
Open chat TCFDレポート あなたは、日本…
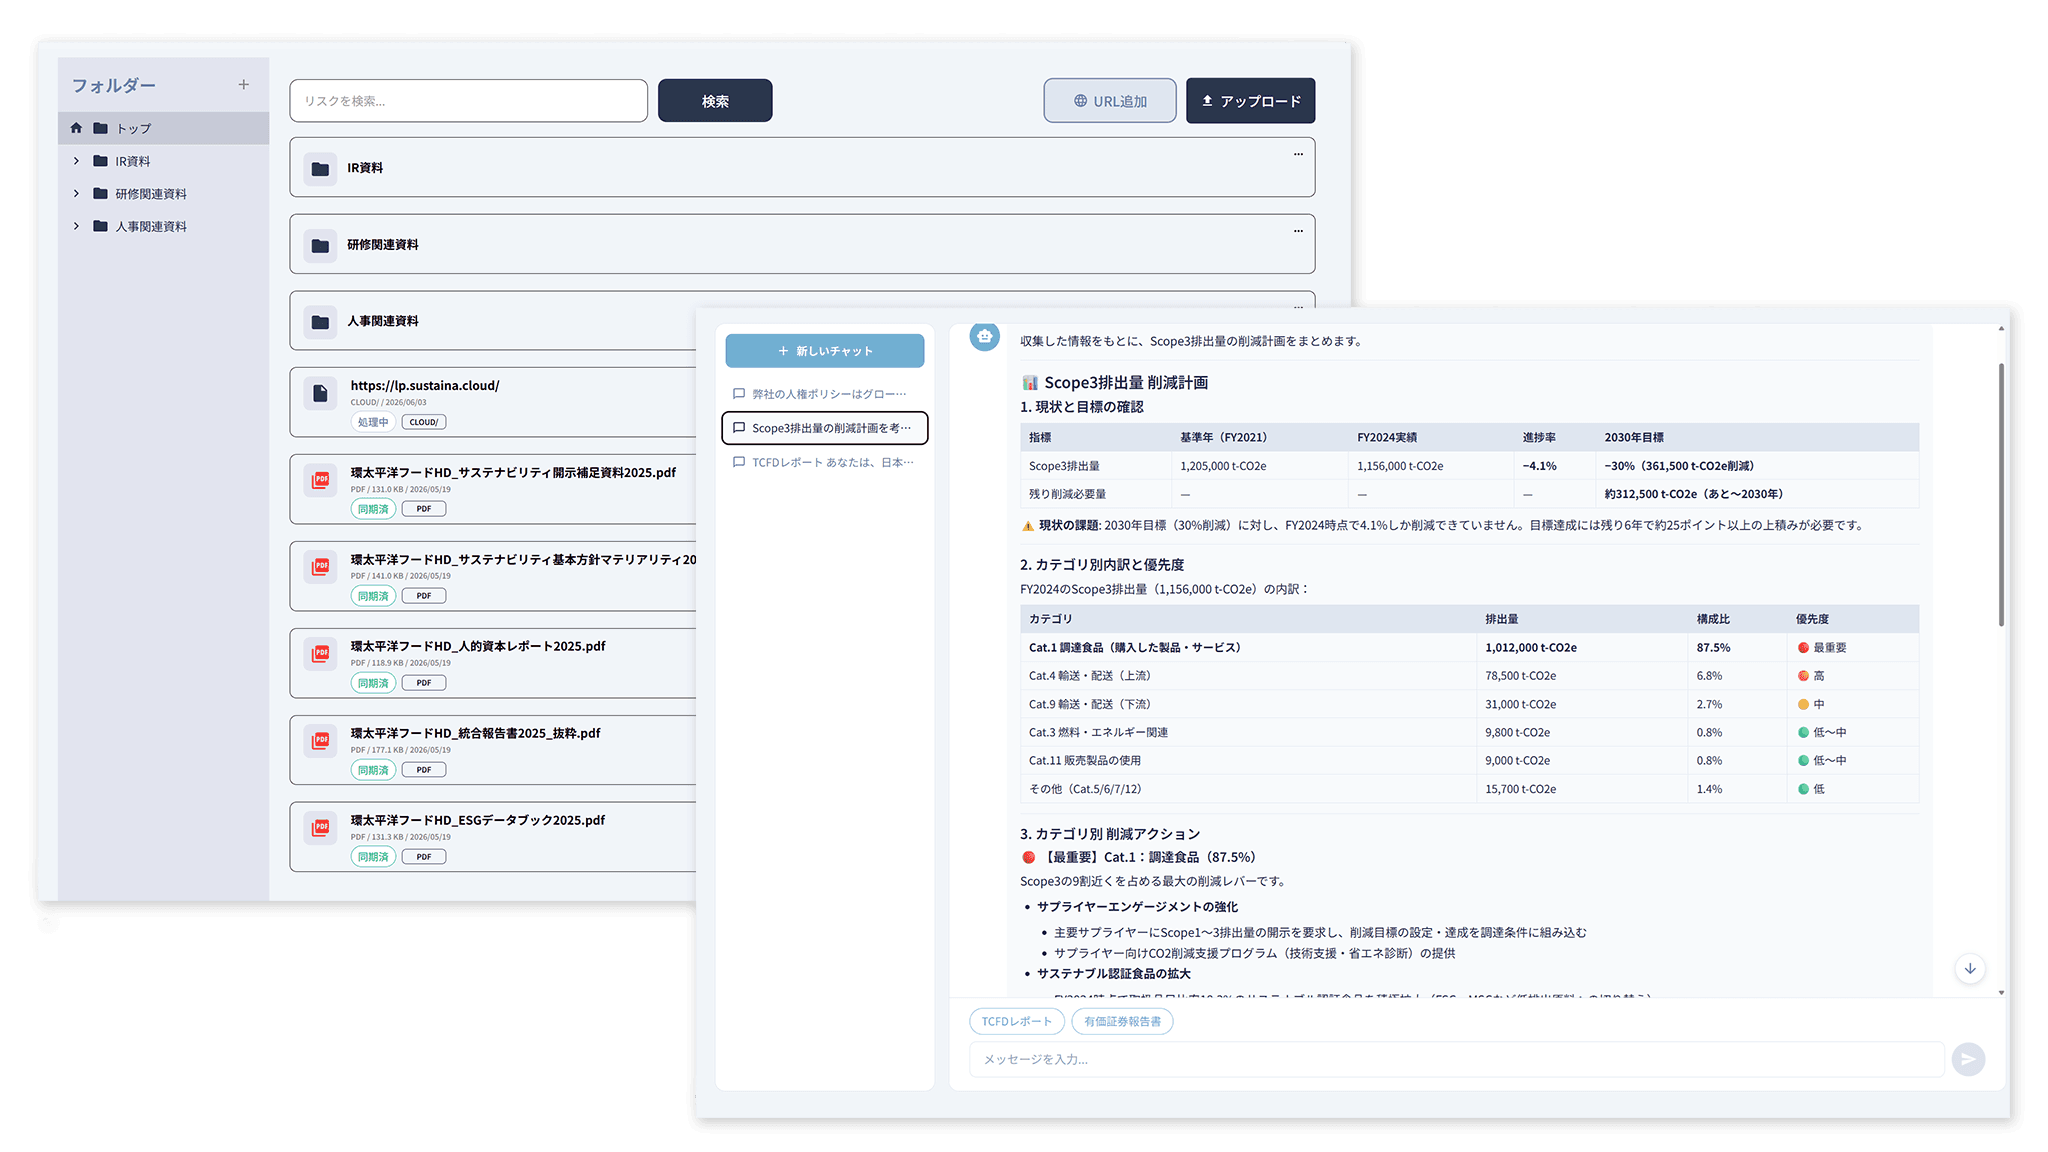[825, 462]
